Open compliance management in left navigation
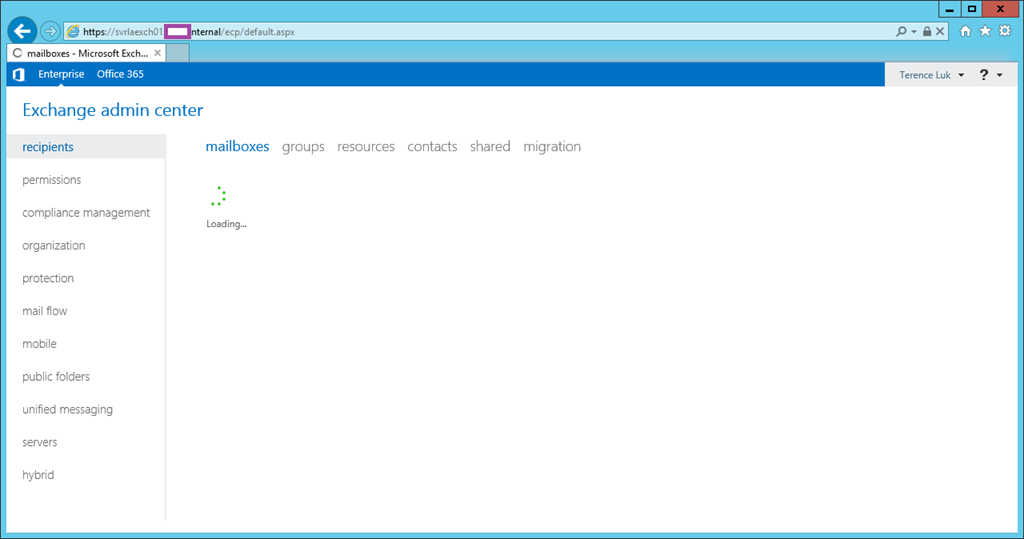 (86, 212)
